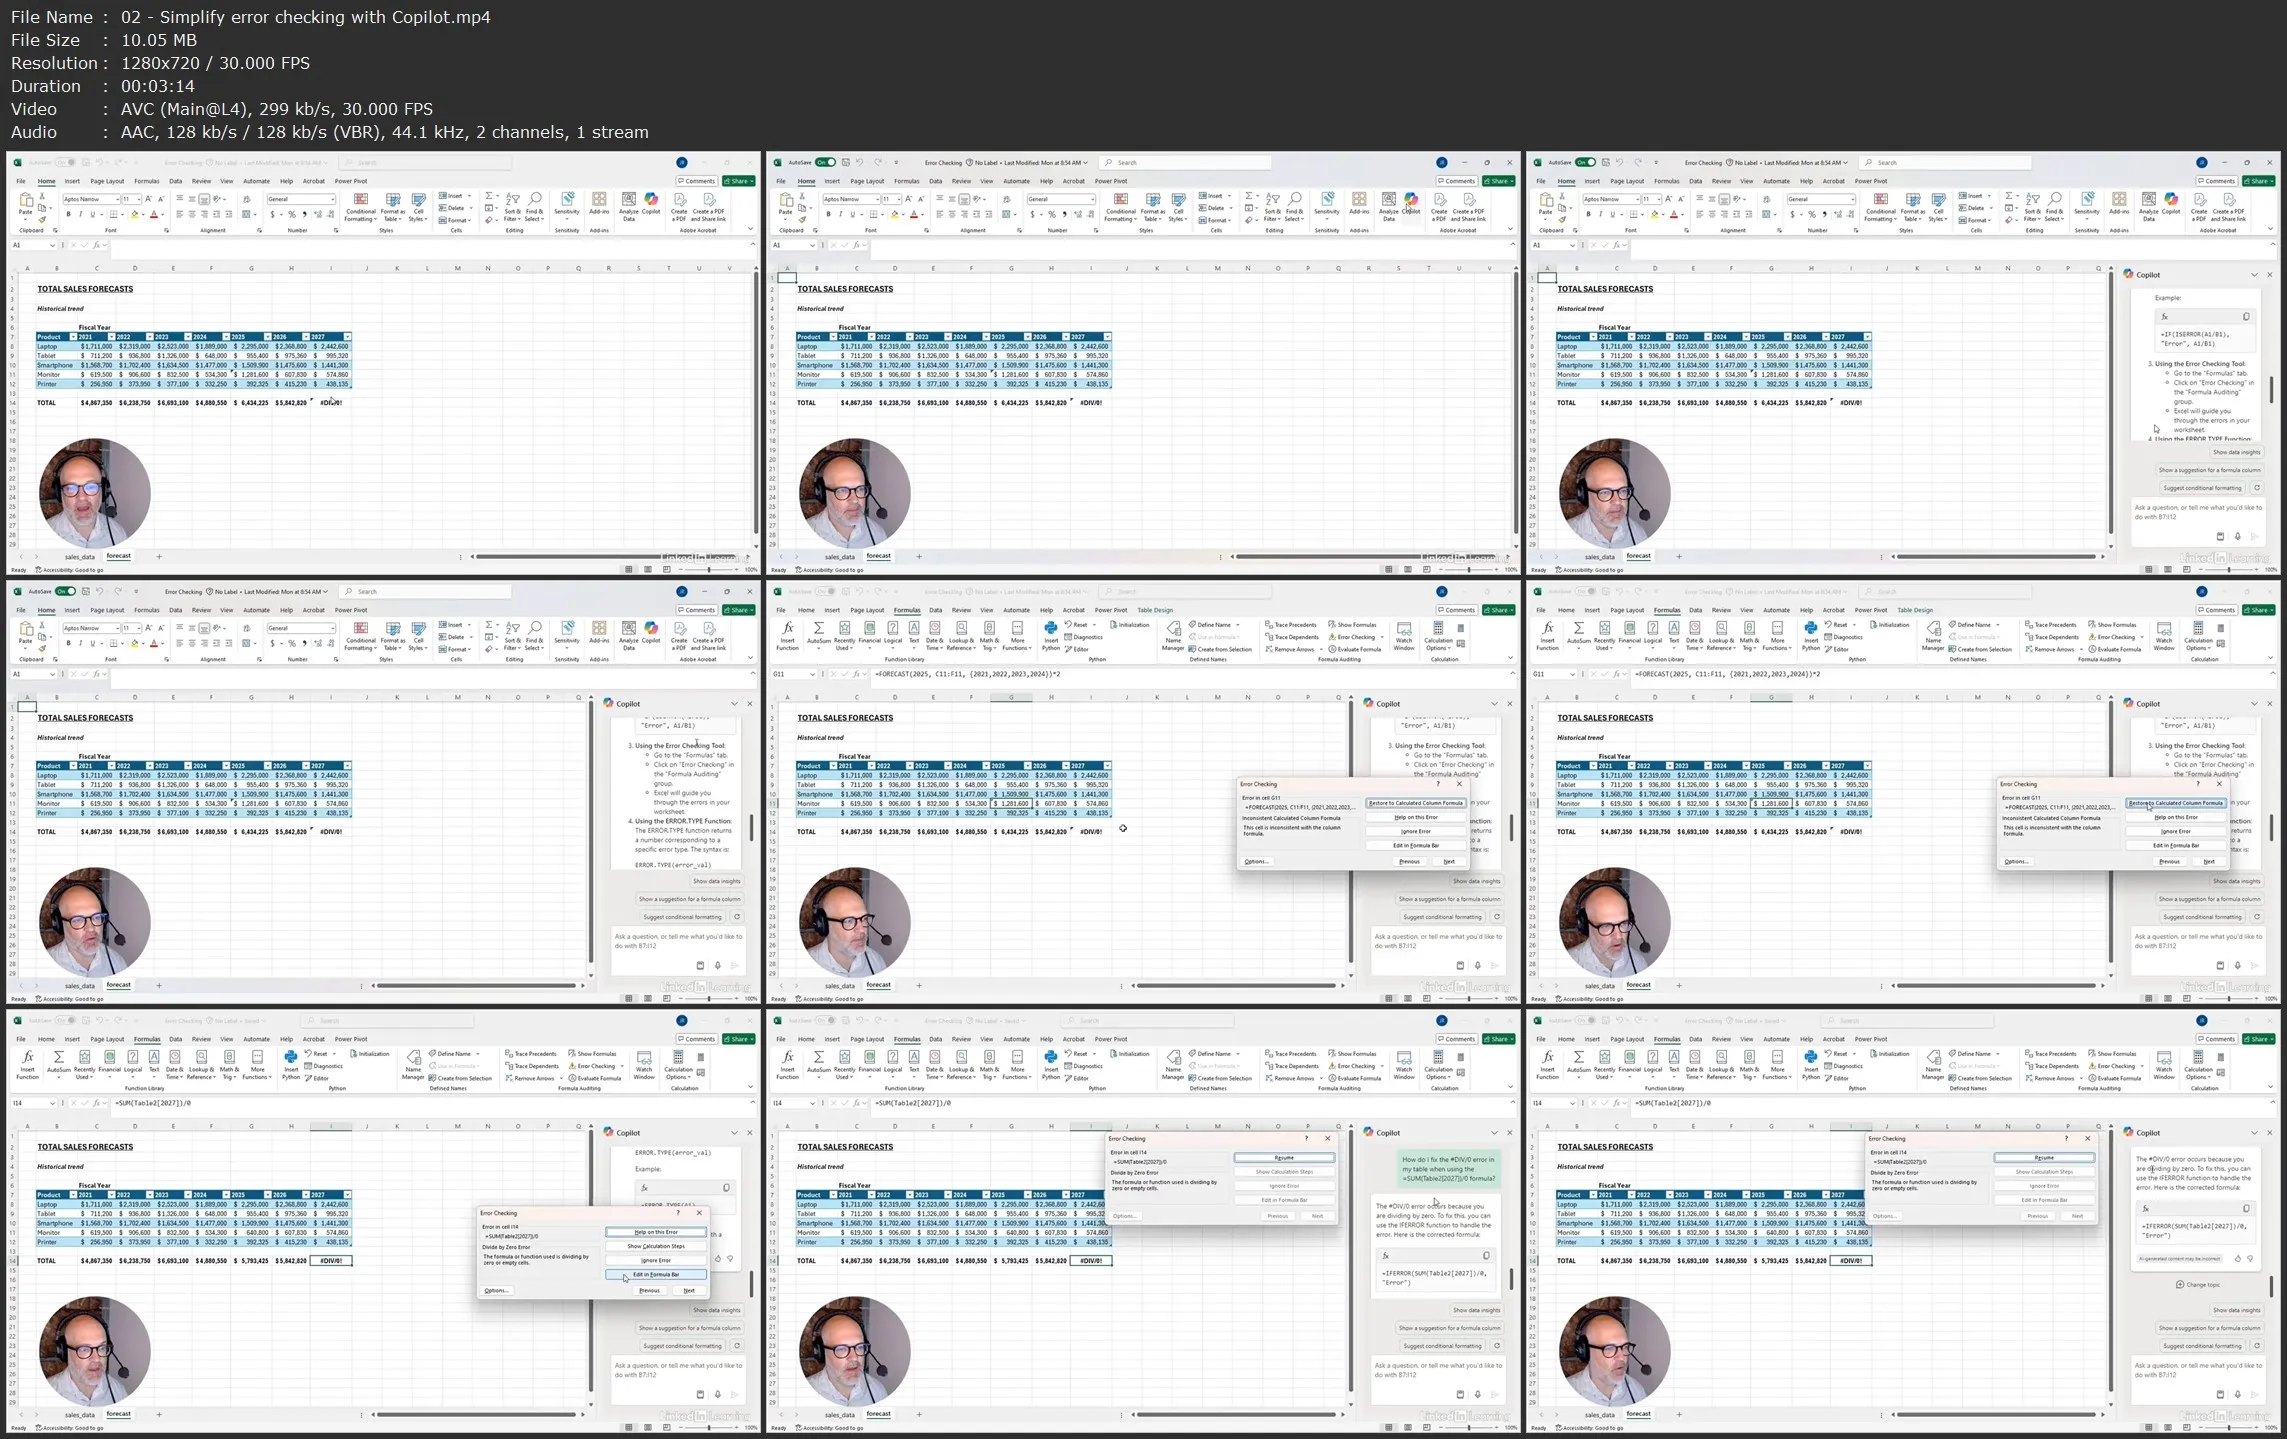Toggle AutoSave switch in the bottom-center frame
The height and width of the screenshot is (1439, 2287).
[x=826, y=1020]
